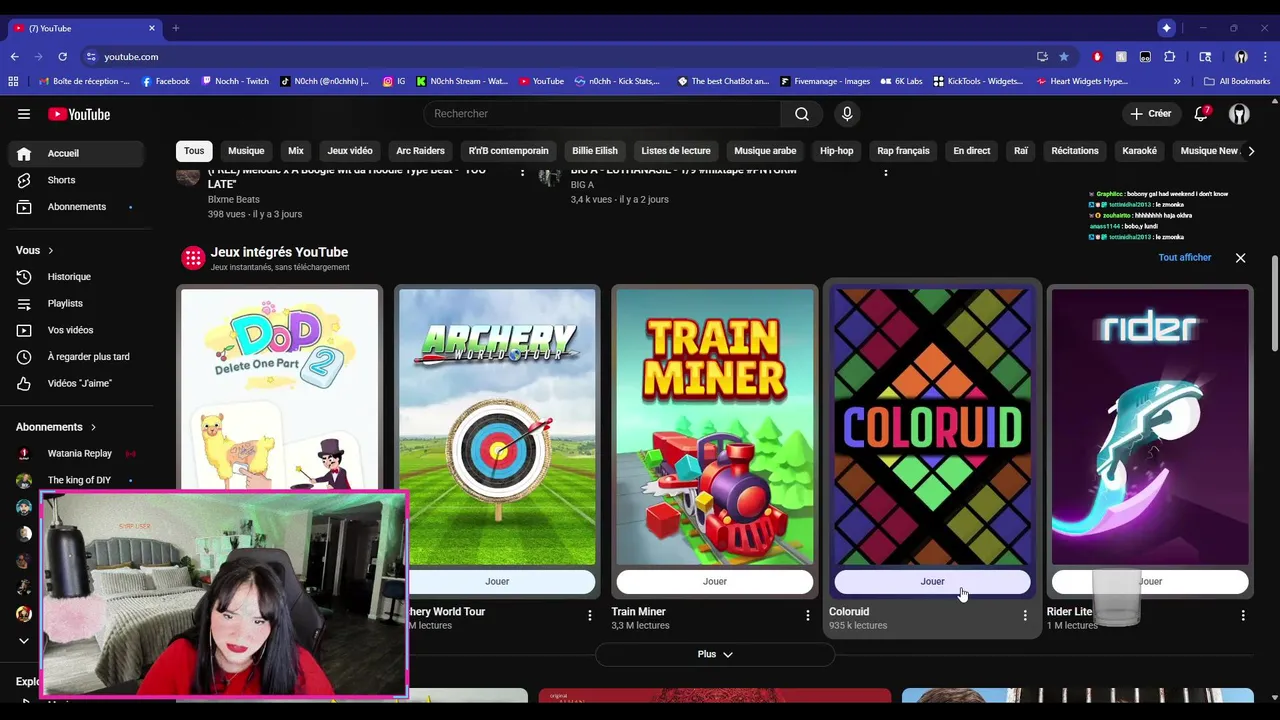Viewport: 1280px width, 720px height.
Task: Go to Accueil in the sidebar
Action: 76,153
